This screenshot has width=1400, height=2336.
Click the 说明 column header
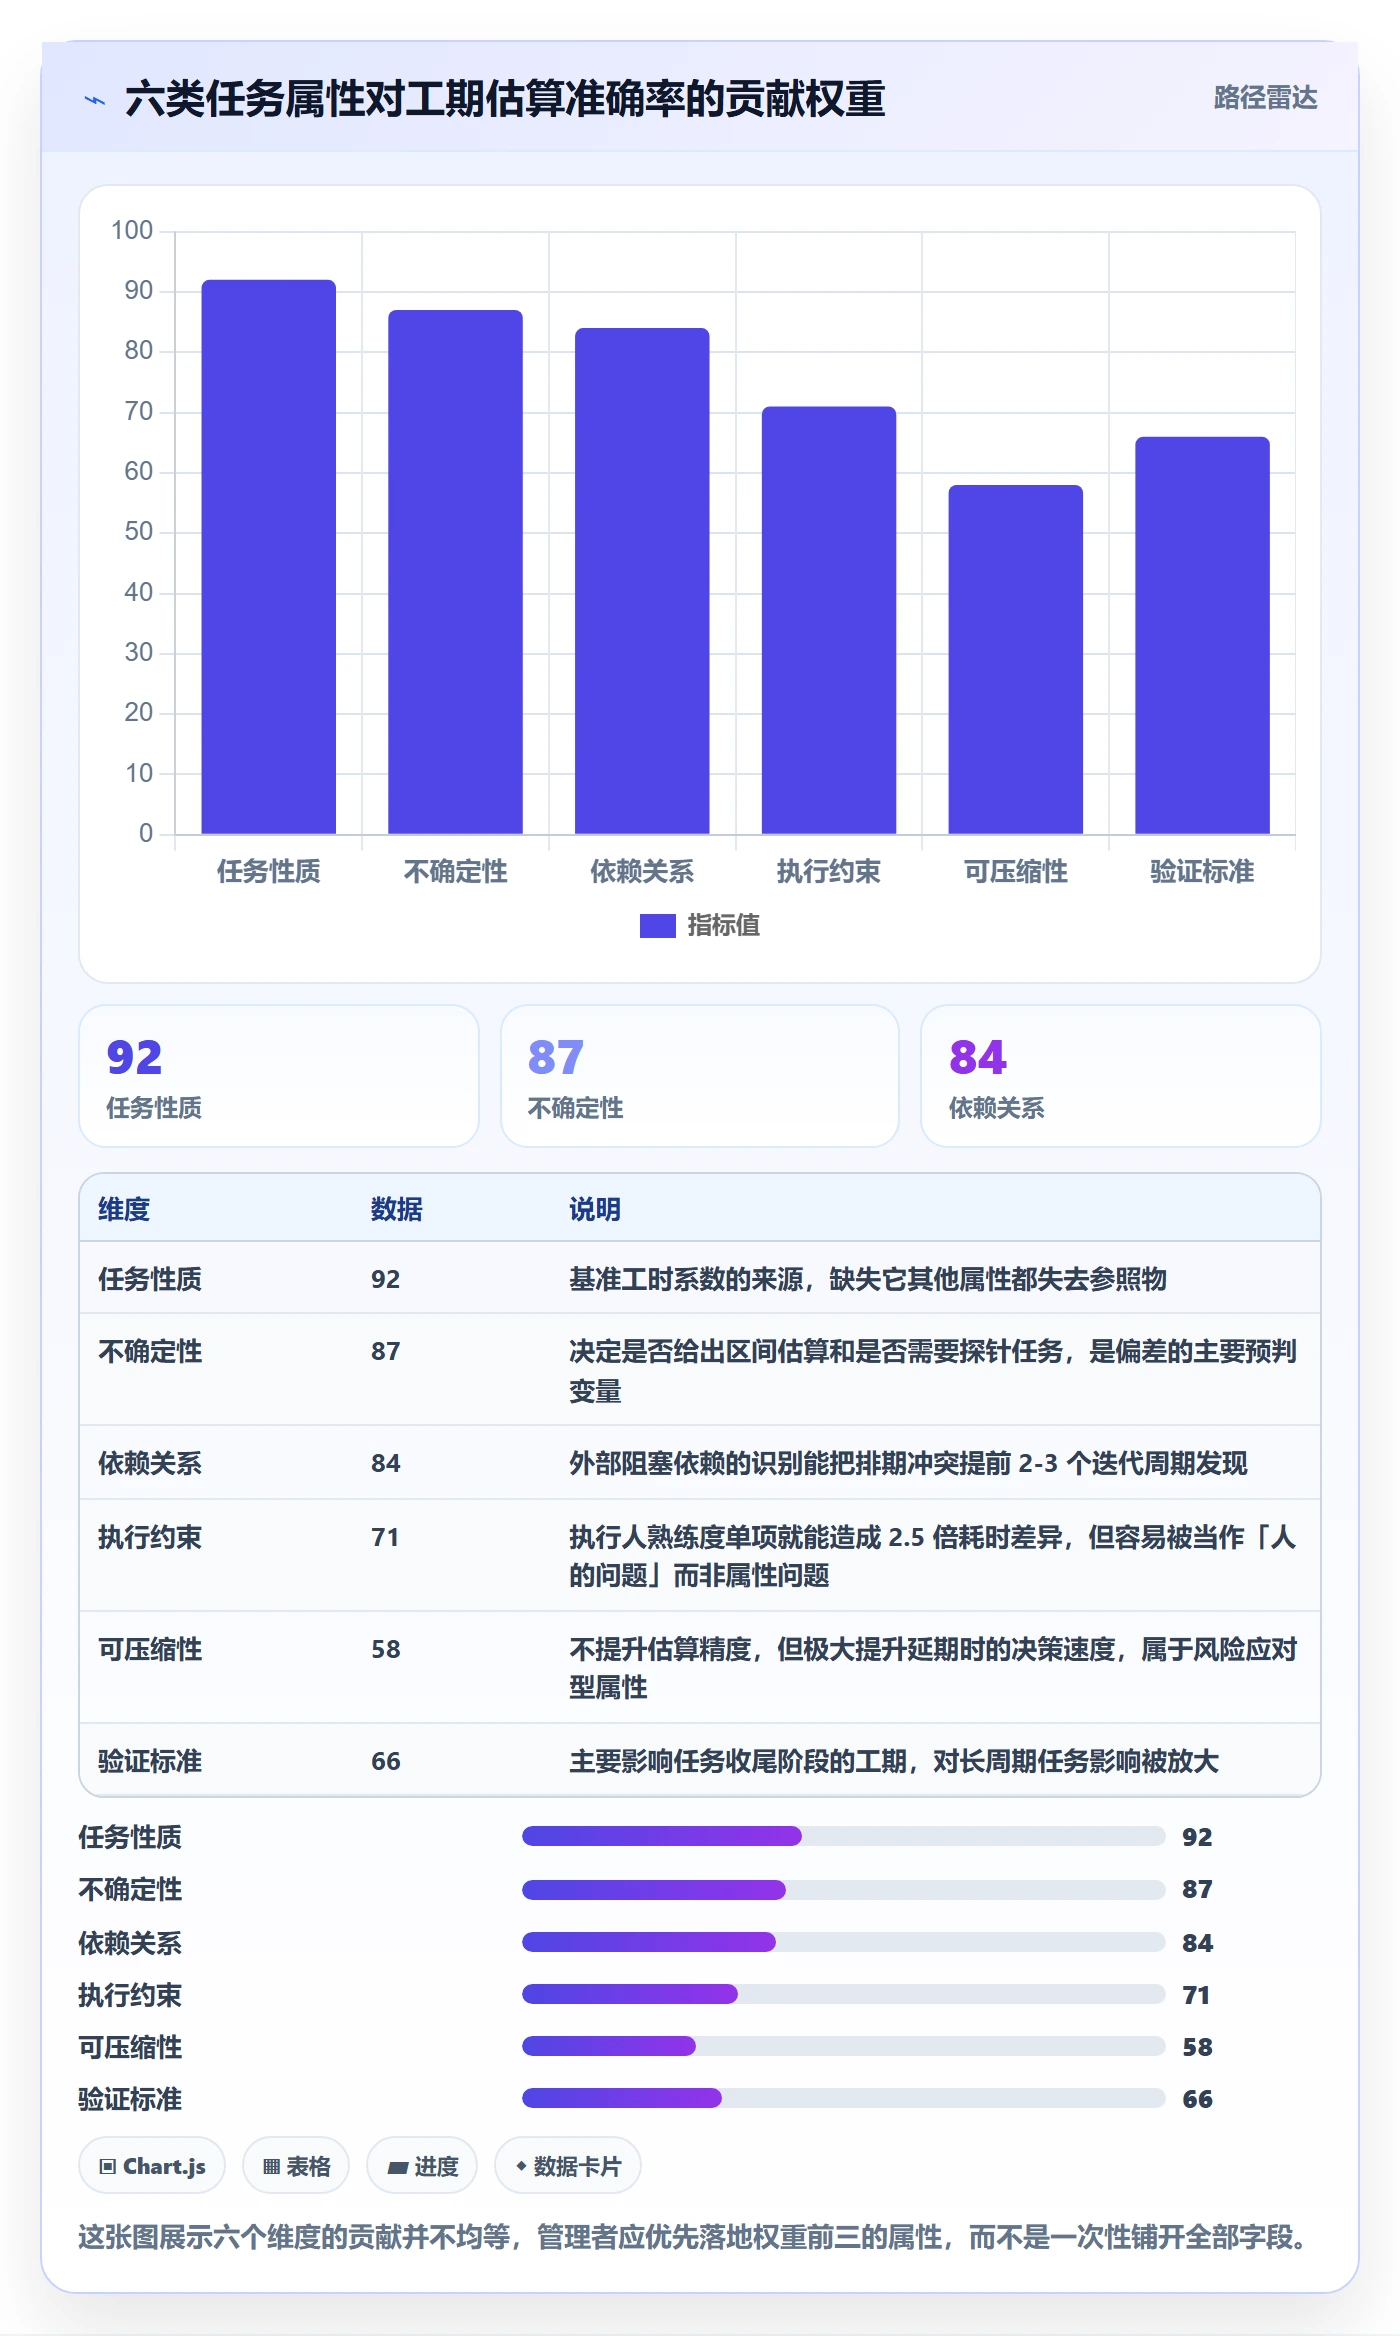pyautogui.click(x=595, y=1209)
